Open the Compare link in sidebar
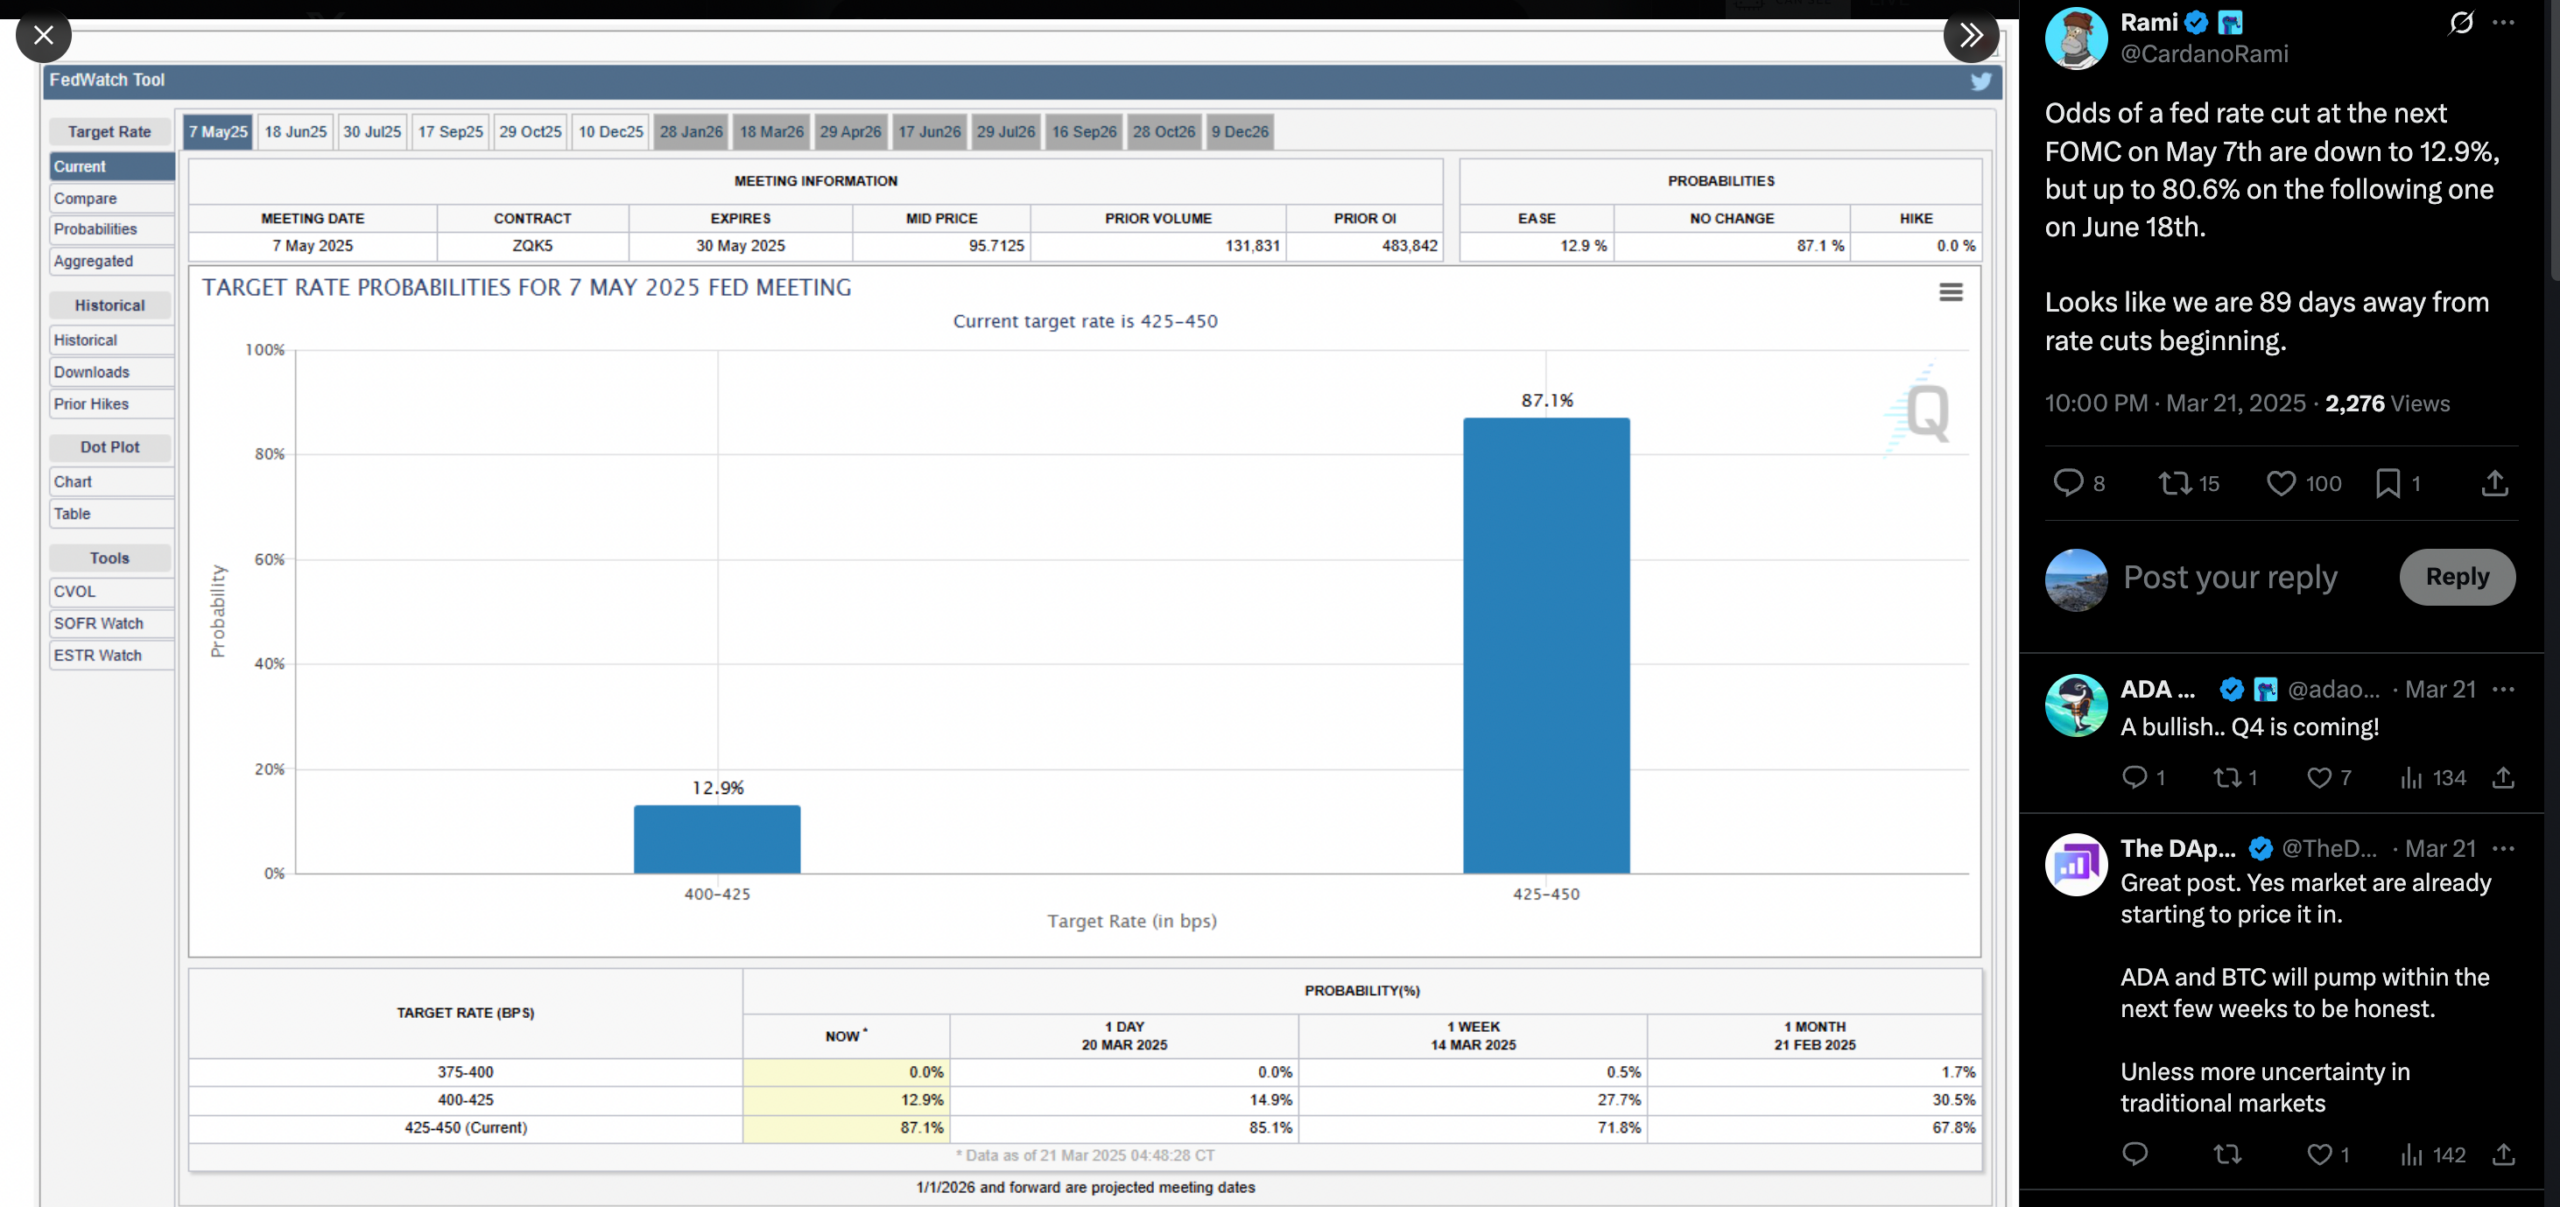Screen dimensions: 2560x1207 (x=86, y=198)
